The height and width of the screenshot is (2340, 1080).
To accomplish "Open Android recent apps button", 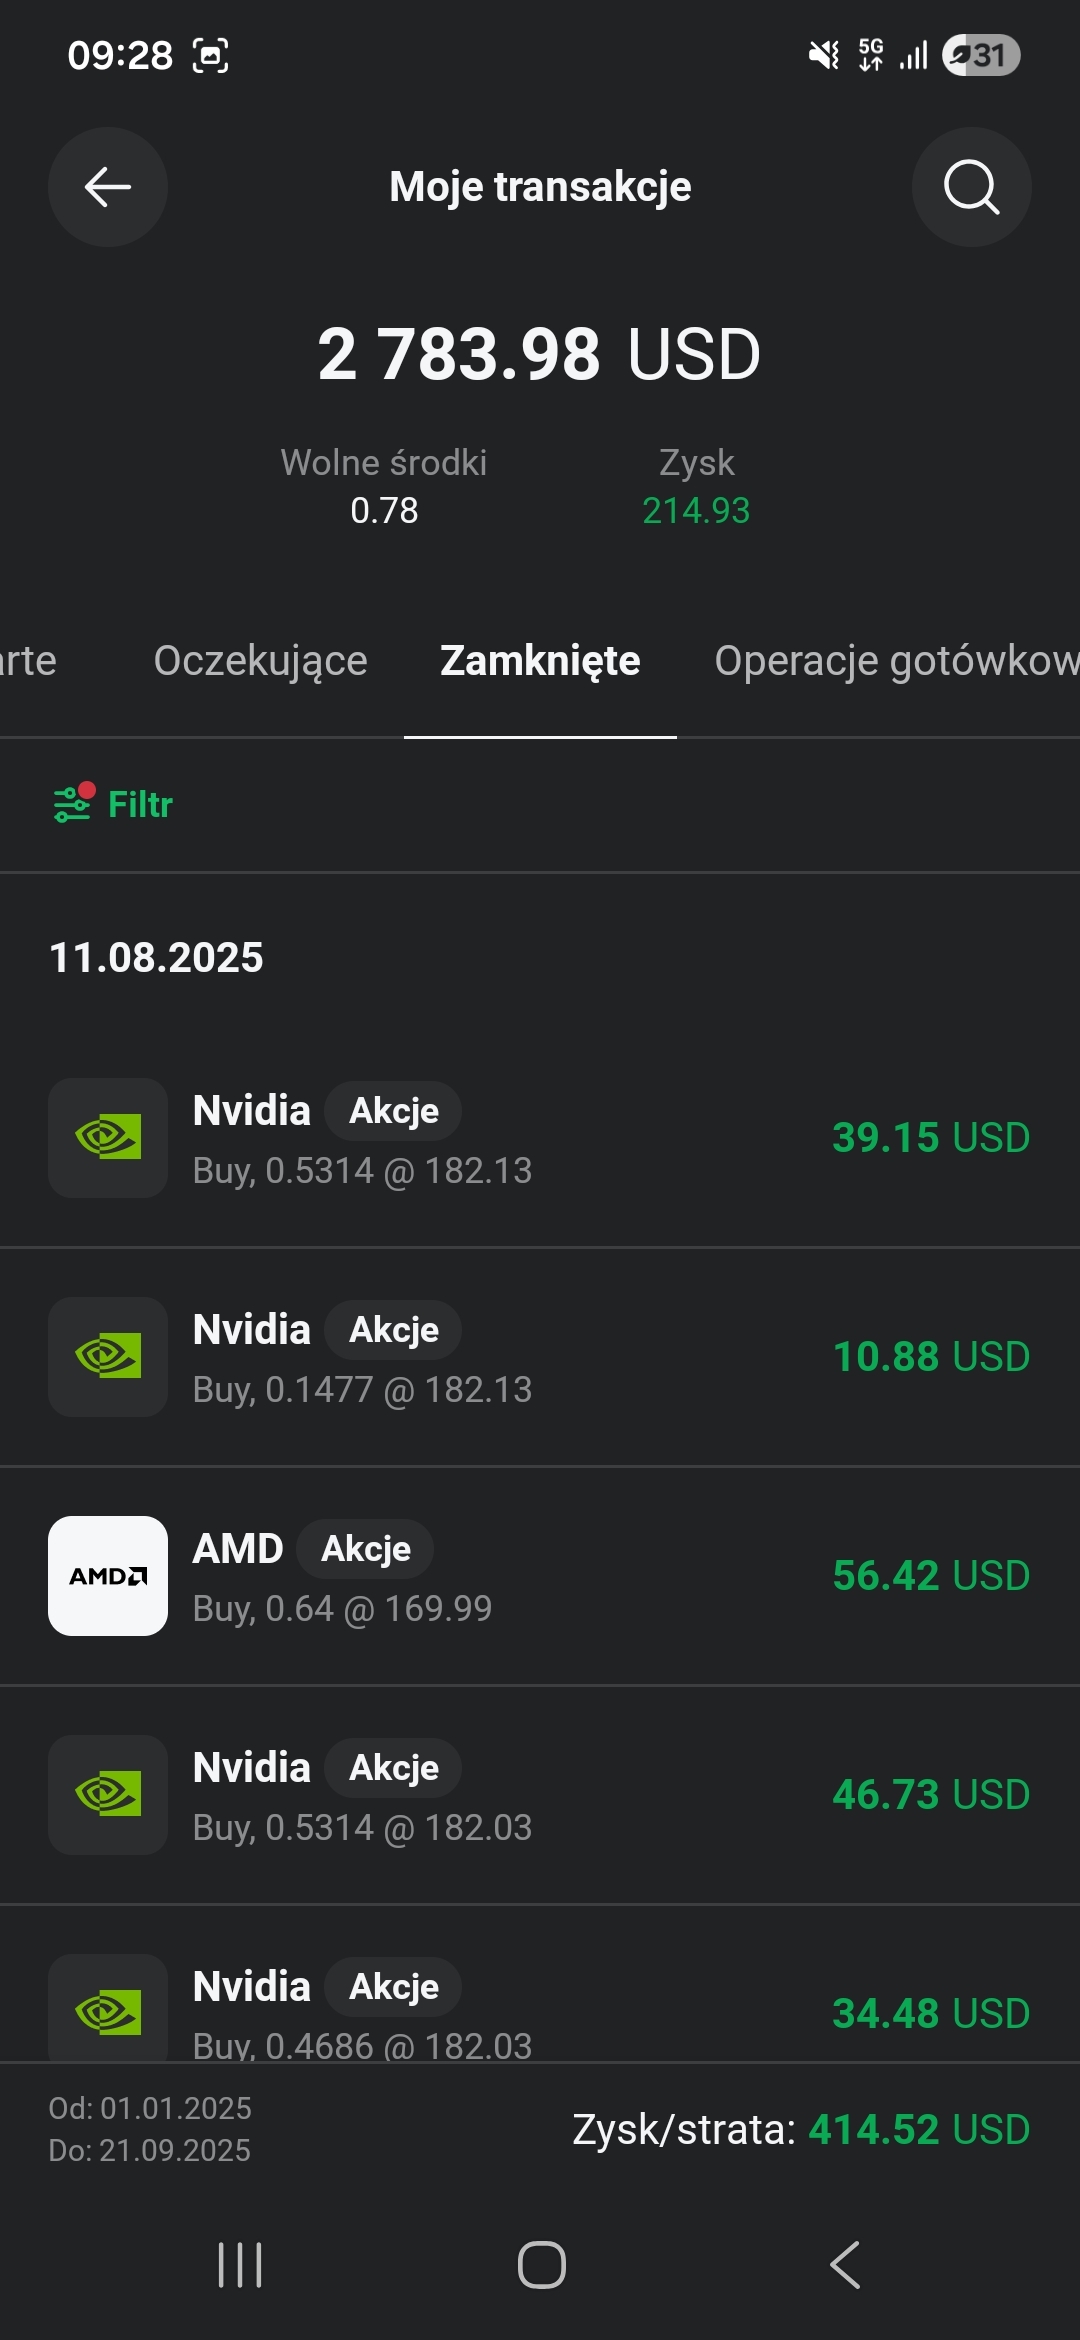I will coord(240,2265).
